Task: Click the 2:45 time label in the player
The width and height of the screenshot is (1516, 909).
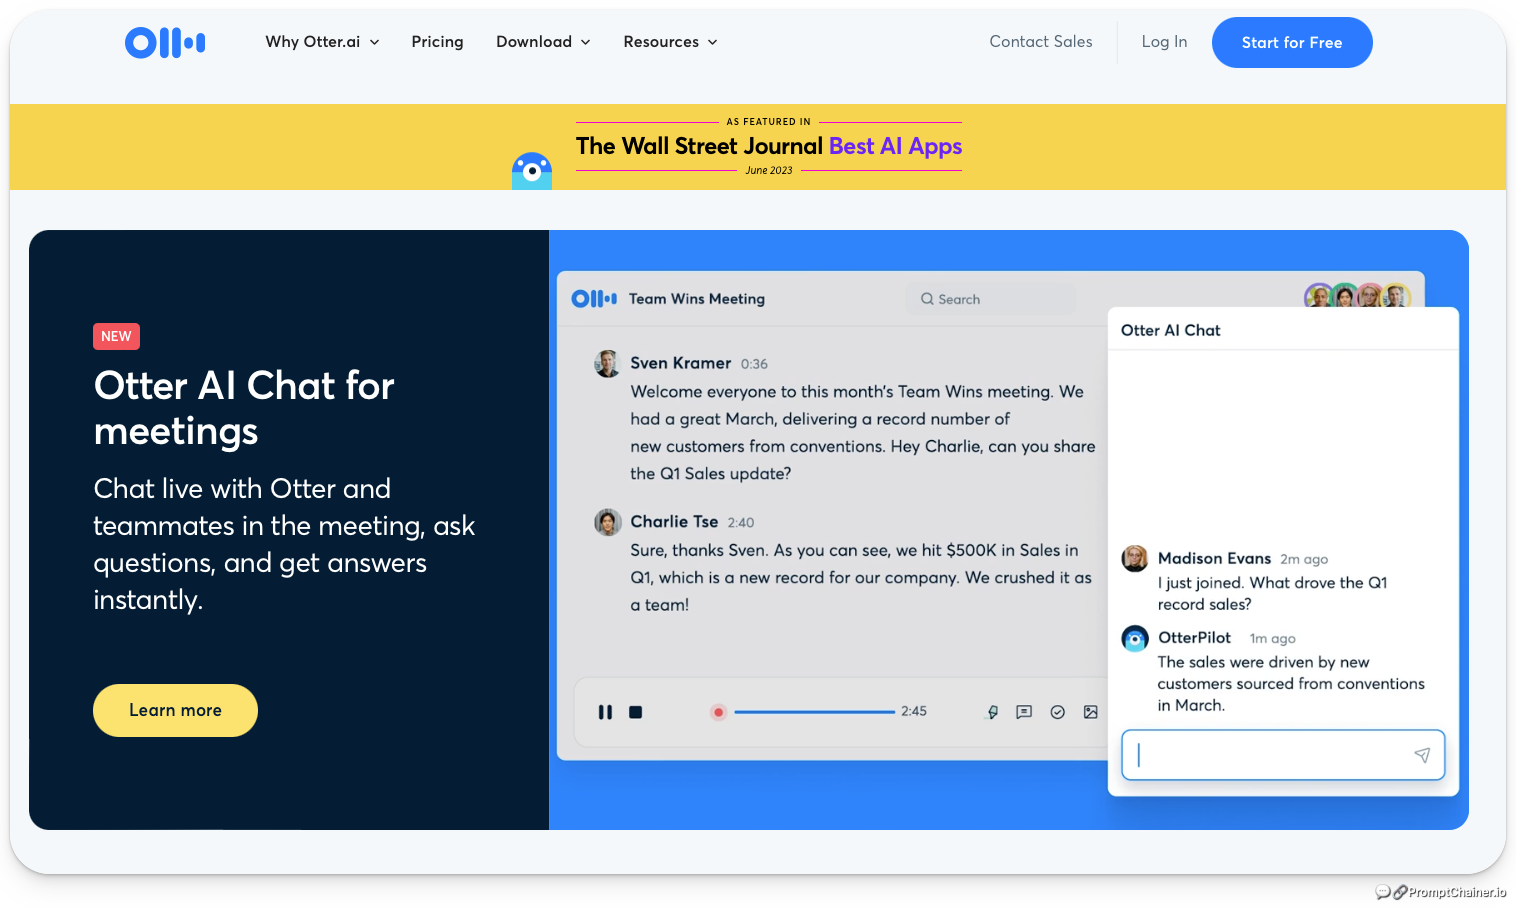Action: tap(913, 711)
